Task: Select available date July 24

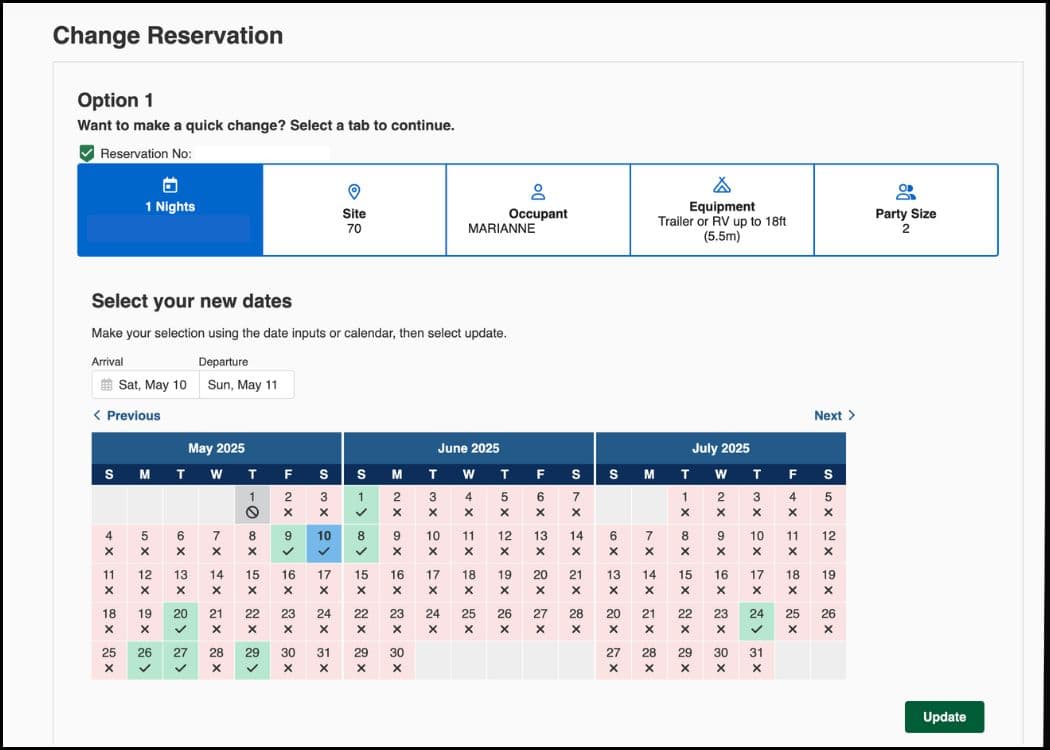Action: click(757, 621)
